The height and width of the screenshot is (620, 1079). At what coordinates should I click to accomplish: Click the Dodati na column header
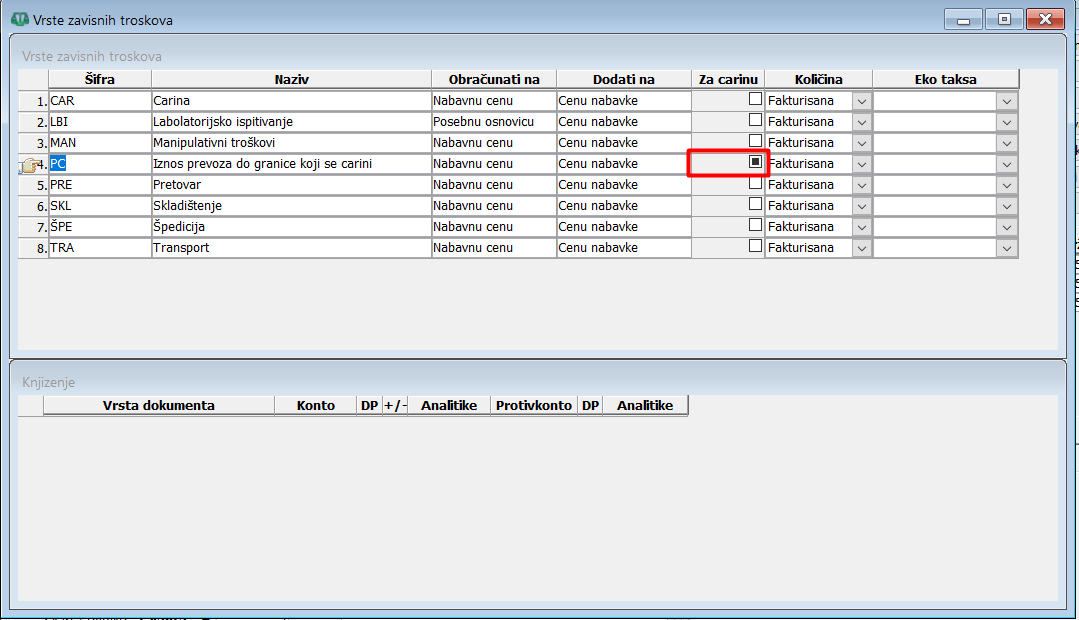tap(623, 79)
